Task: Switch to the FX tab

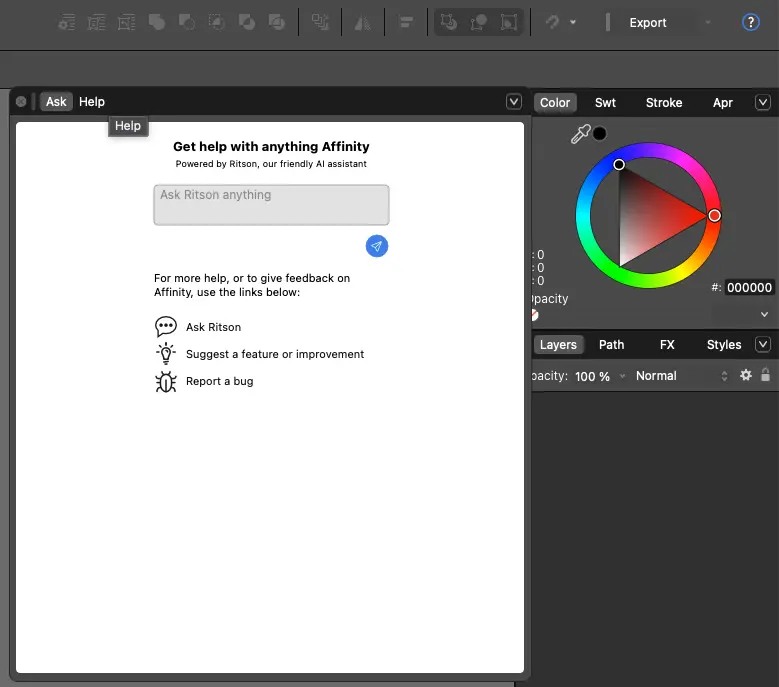Action: 667,345
